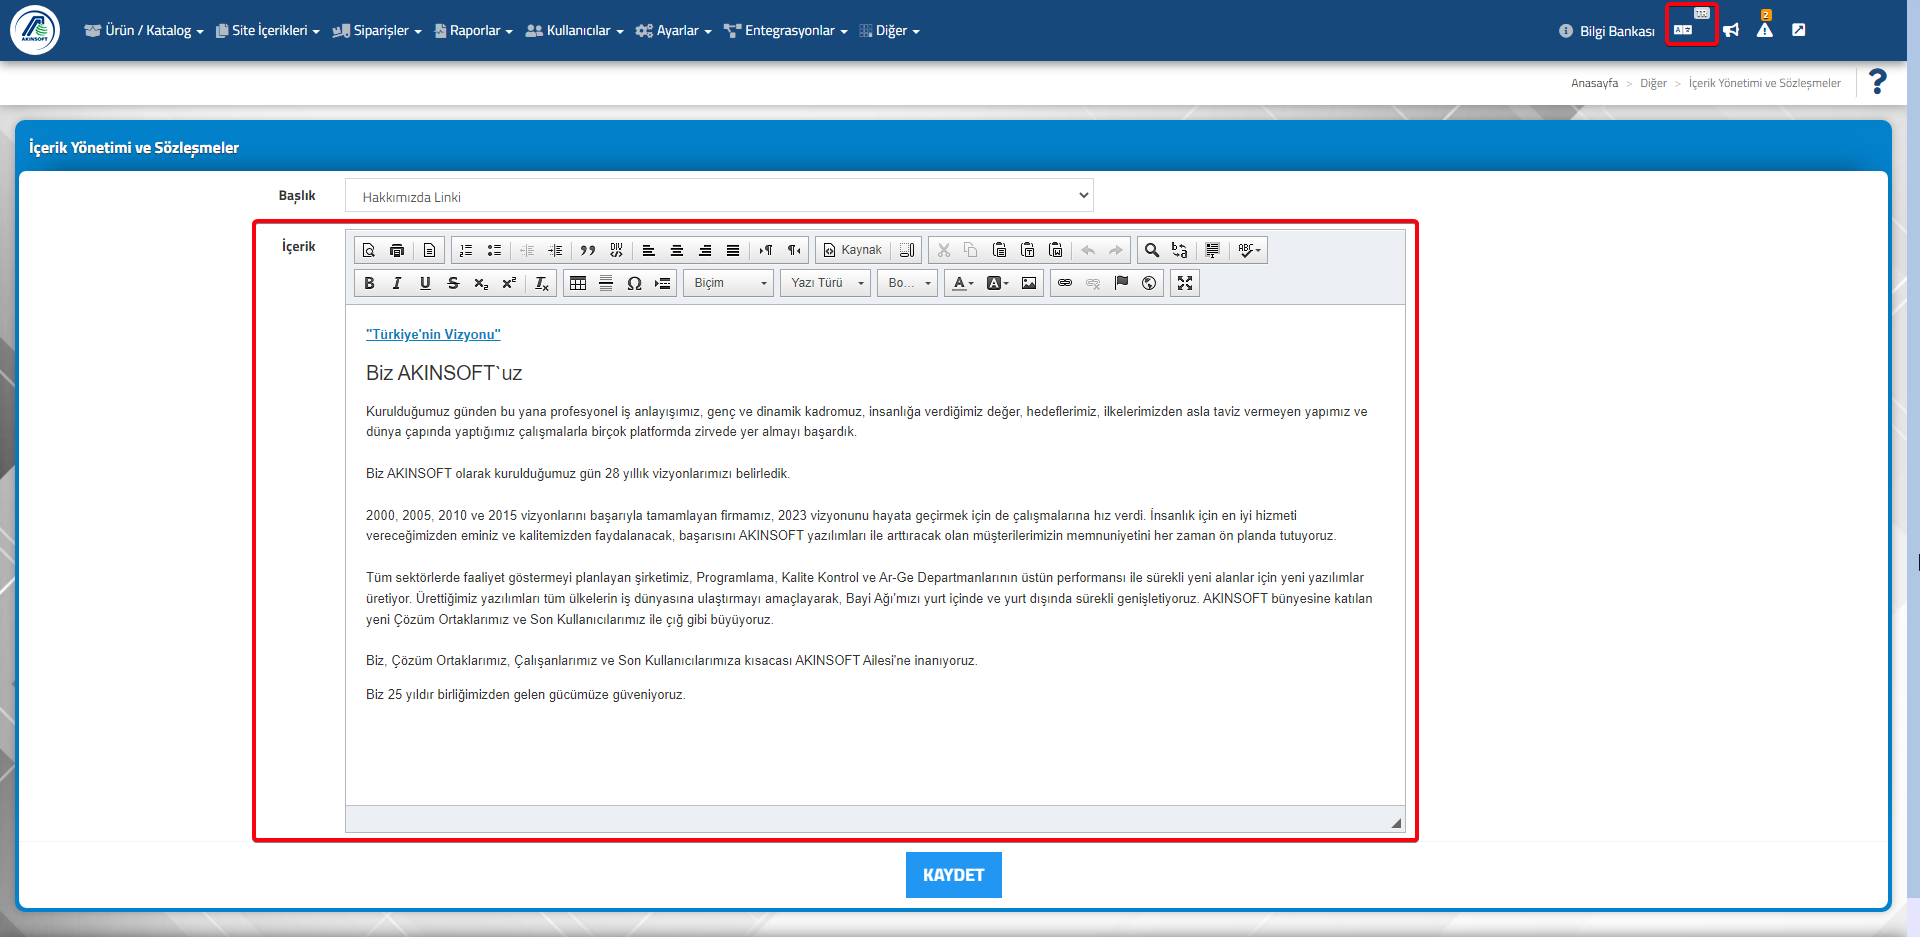Remove text formatting
The width and height of the screenshot is (1920, 937).
542,283
